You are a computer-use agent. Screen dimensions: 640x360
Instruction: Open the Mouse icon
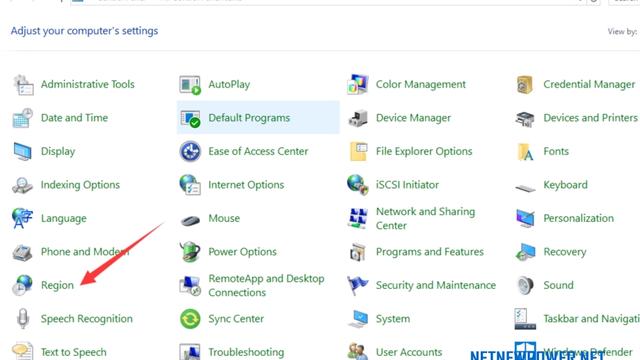point(190,220)
